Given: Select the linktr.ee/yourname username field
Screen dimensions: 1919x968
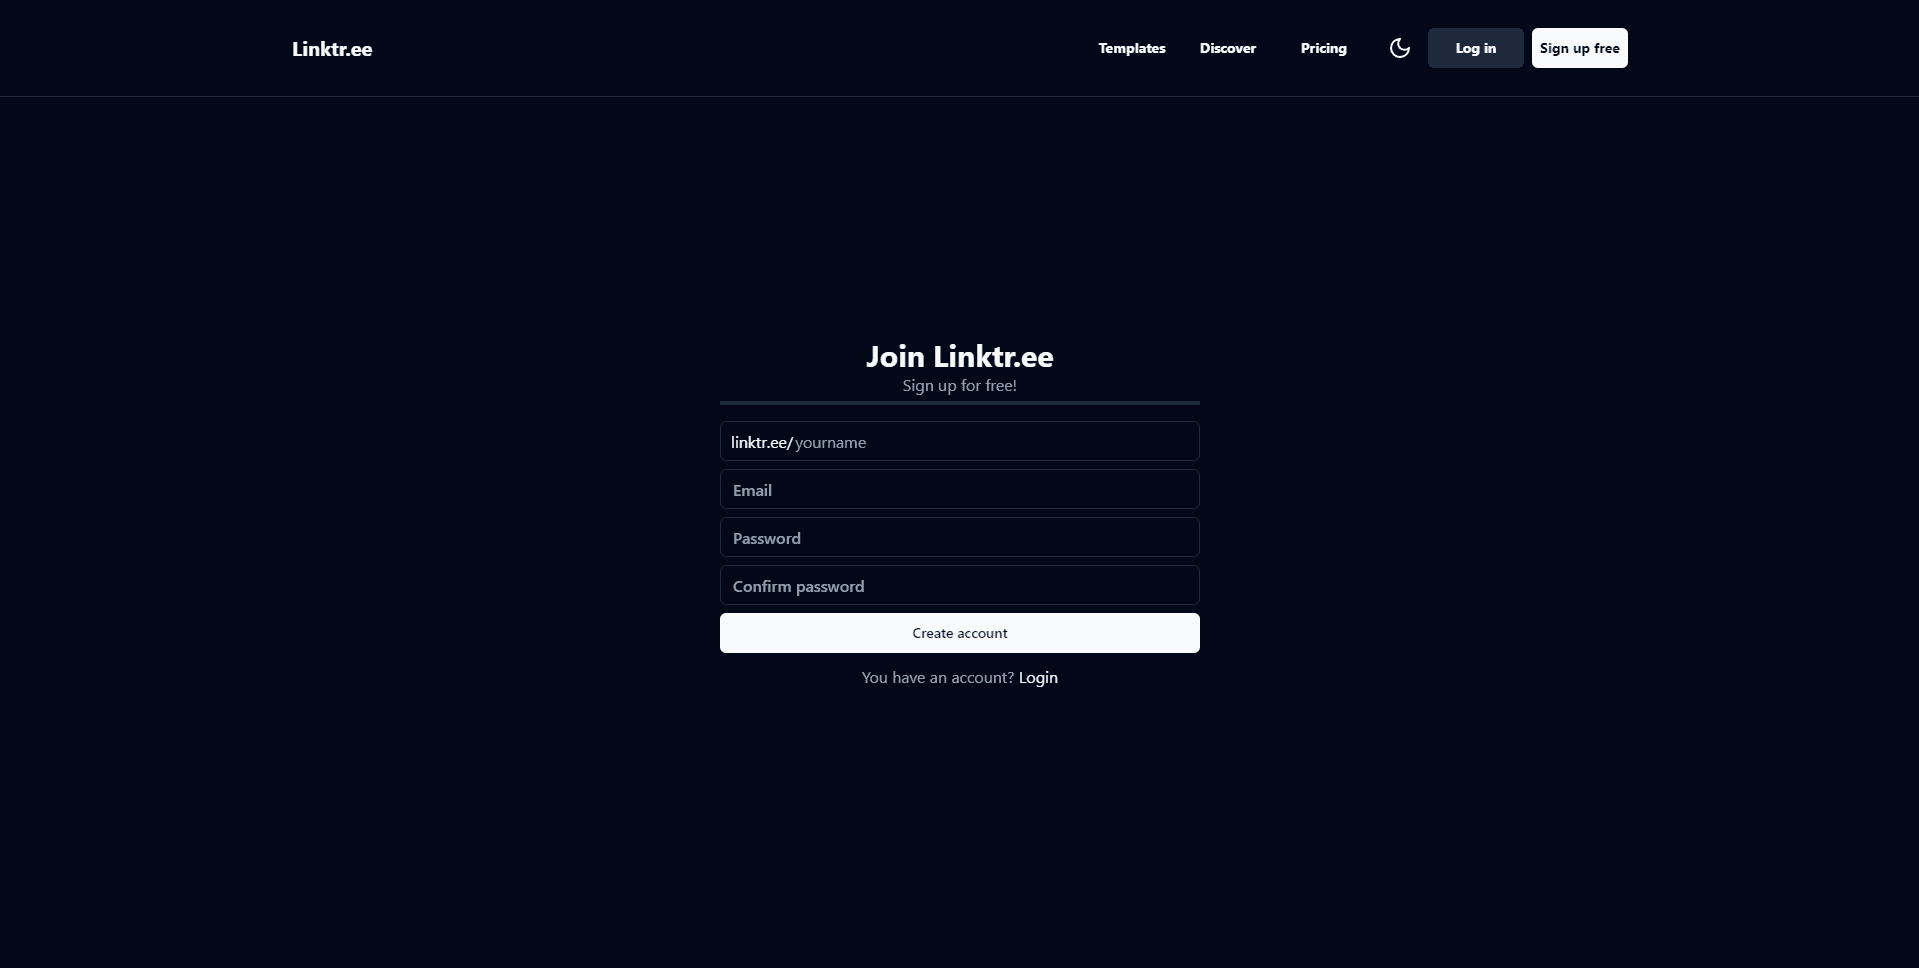Looking at the screenshot, I should coord(959,441).
